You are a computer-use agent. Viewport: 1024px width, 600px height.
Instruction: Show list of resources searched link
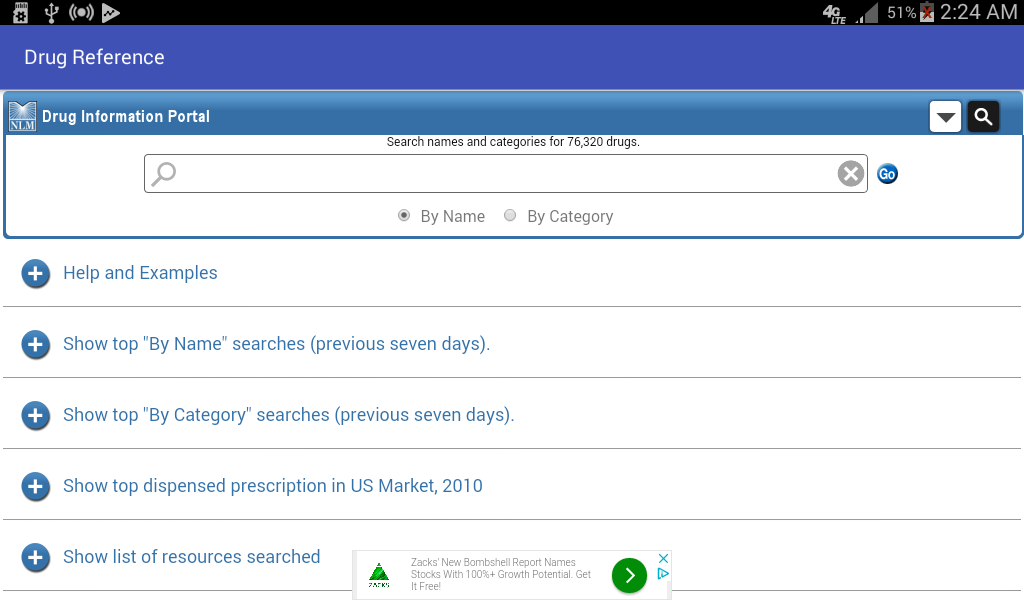coord(191,557)
